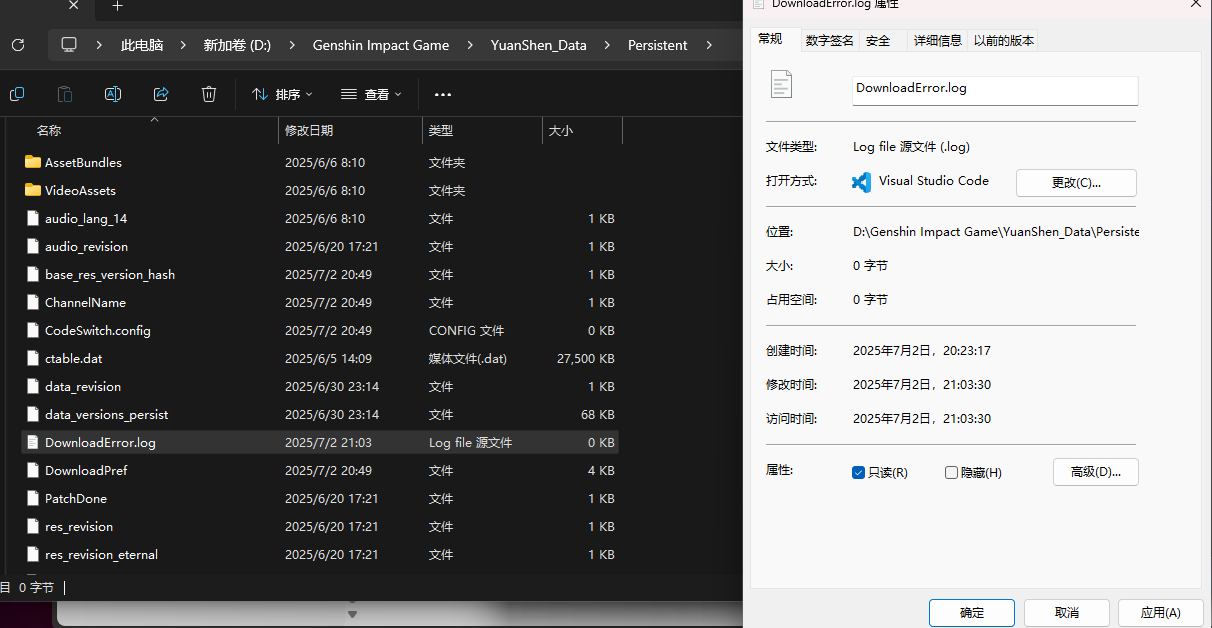Switch to the 安全 tab
The image size is (1212, 628).
(878, 40)
